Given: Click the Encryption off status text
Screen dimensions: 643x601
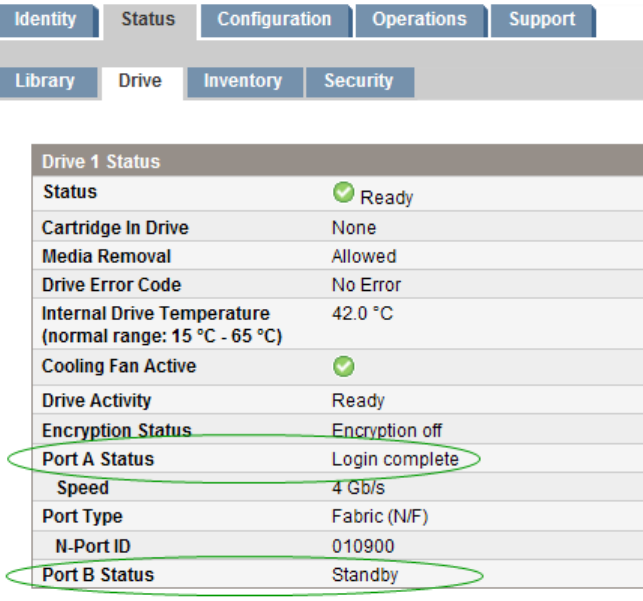Looking at the screenshot, I should click(x=386, y=431).
